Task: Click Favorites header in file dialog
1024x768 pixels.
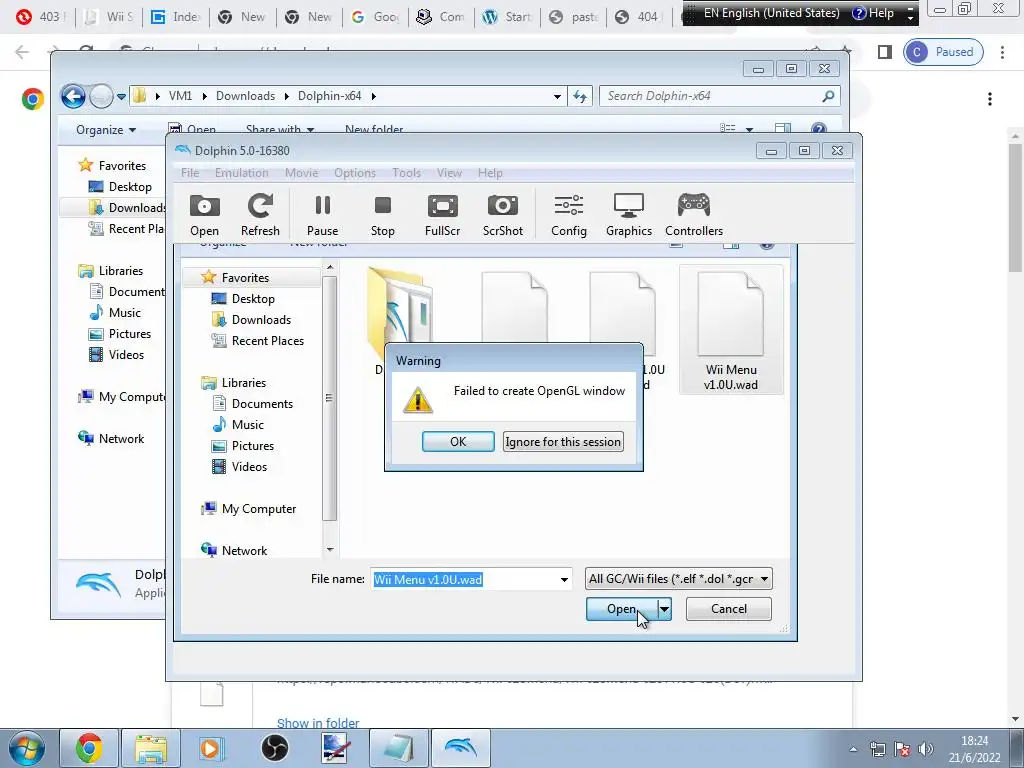Action: coord(245,278)
